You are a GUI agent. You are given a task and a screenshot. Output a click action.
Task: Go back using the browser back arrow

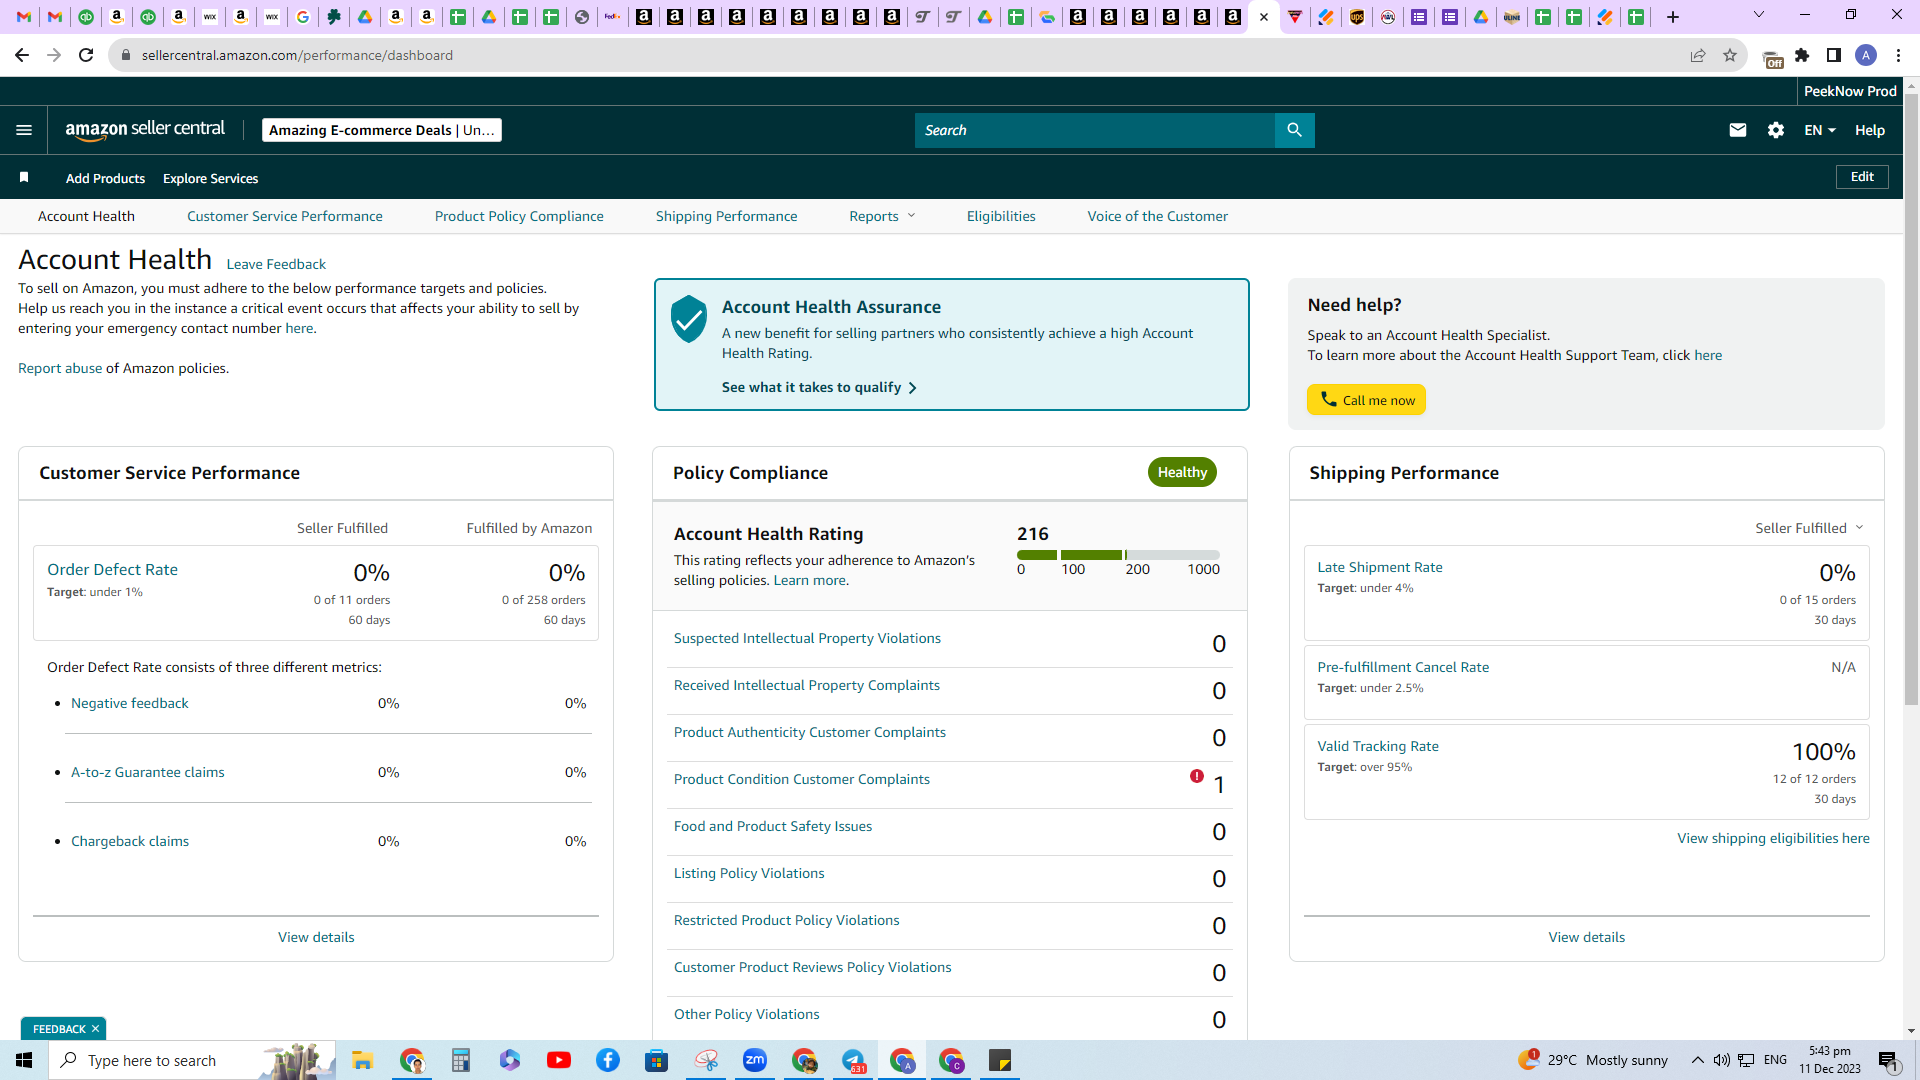point(22,55)
